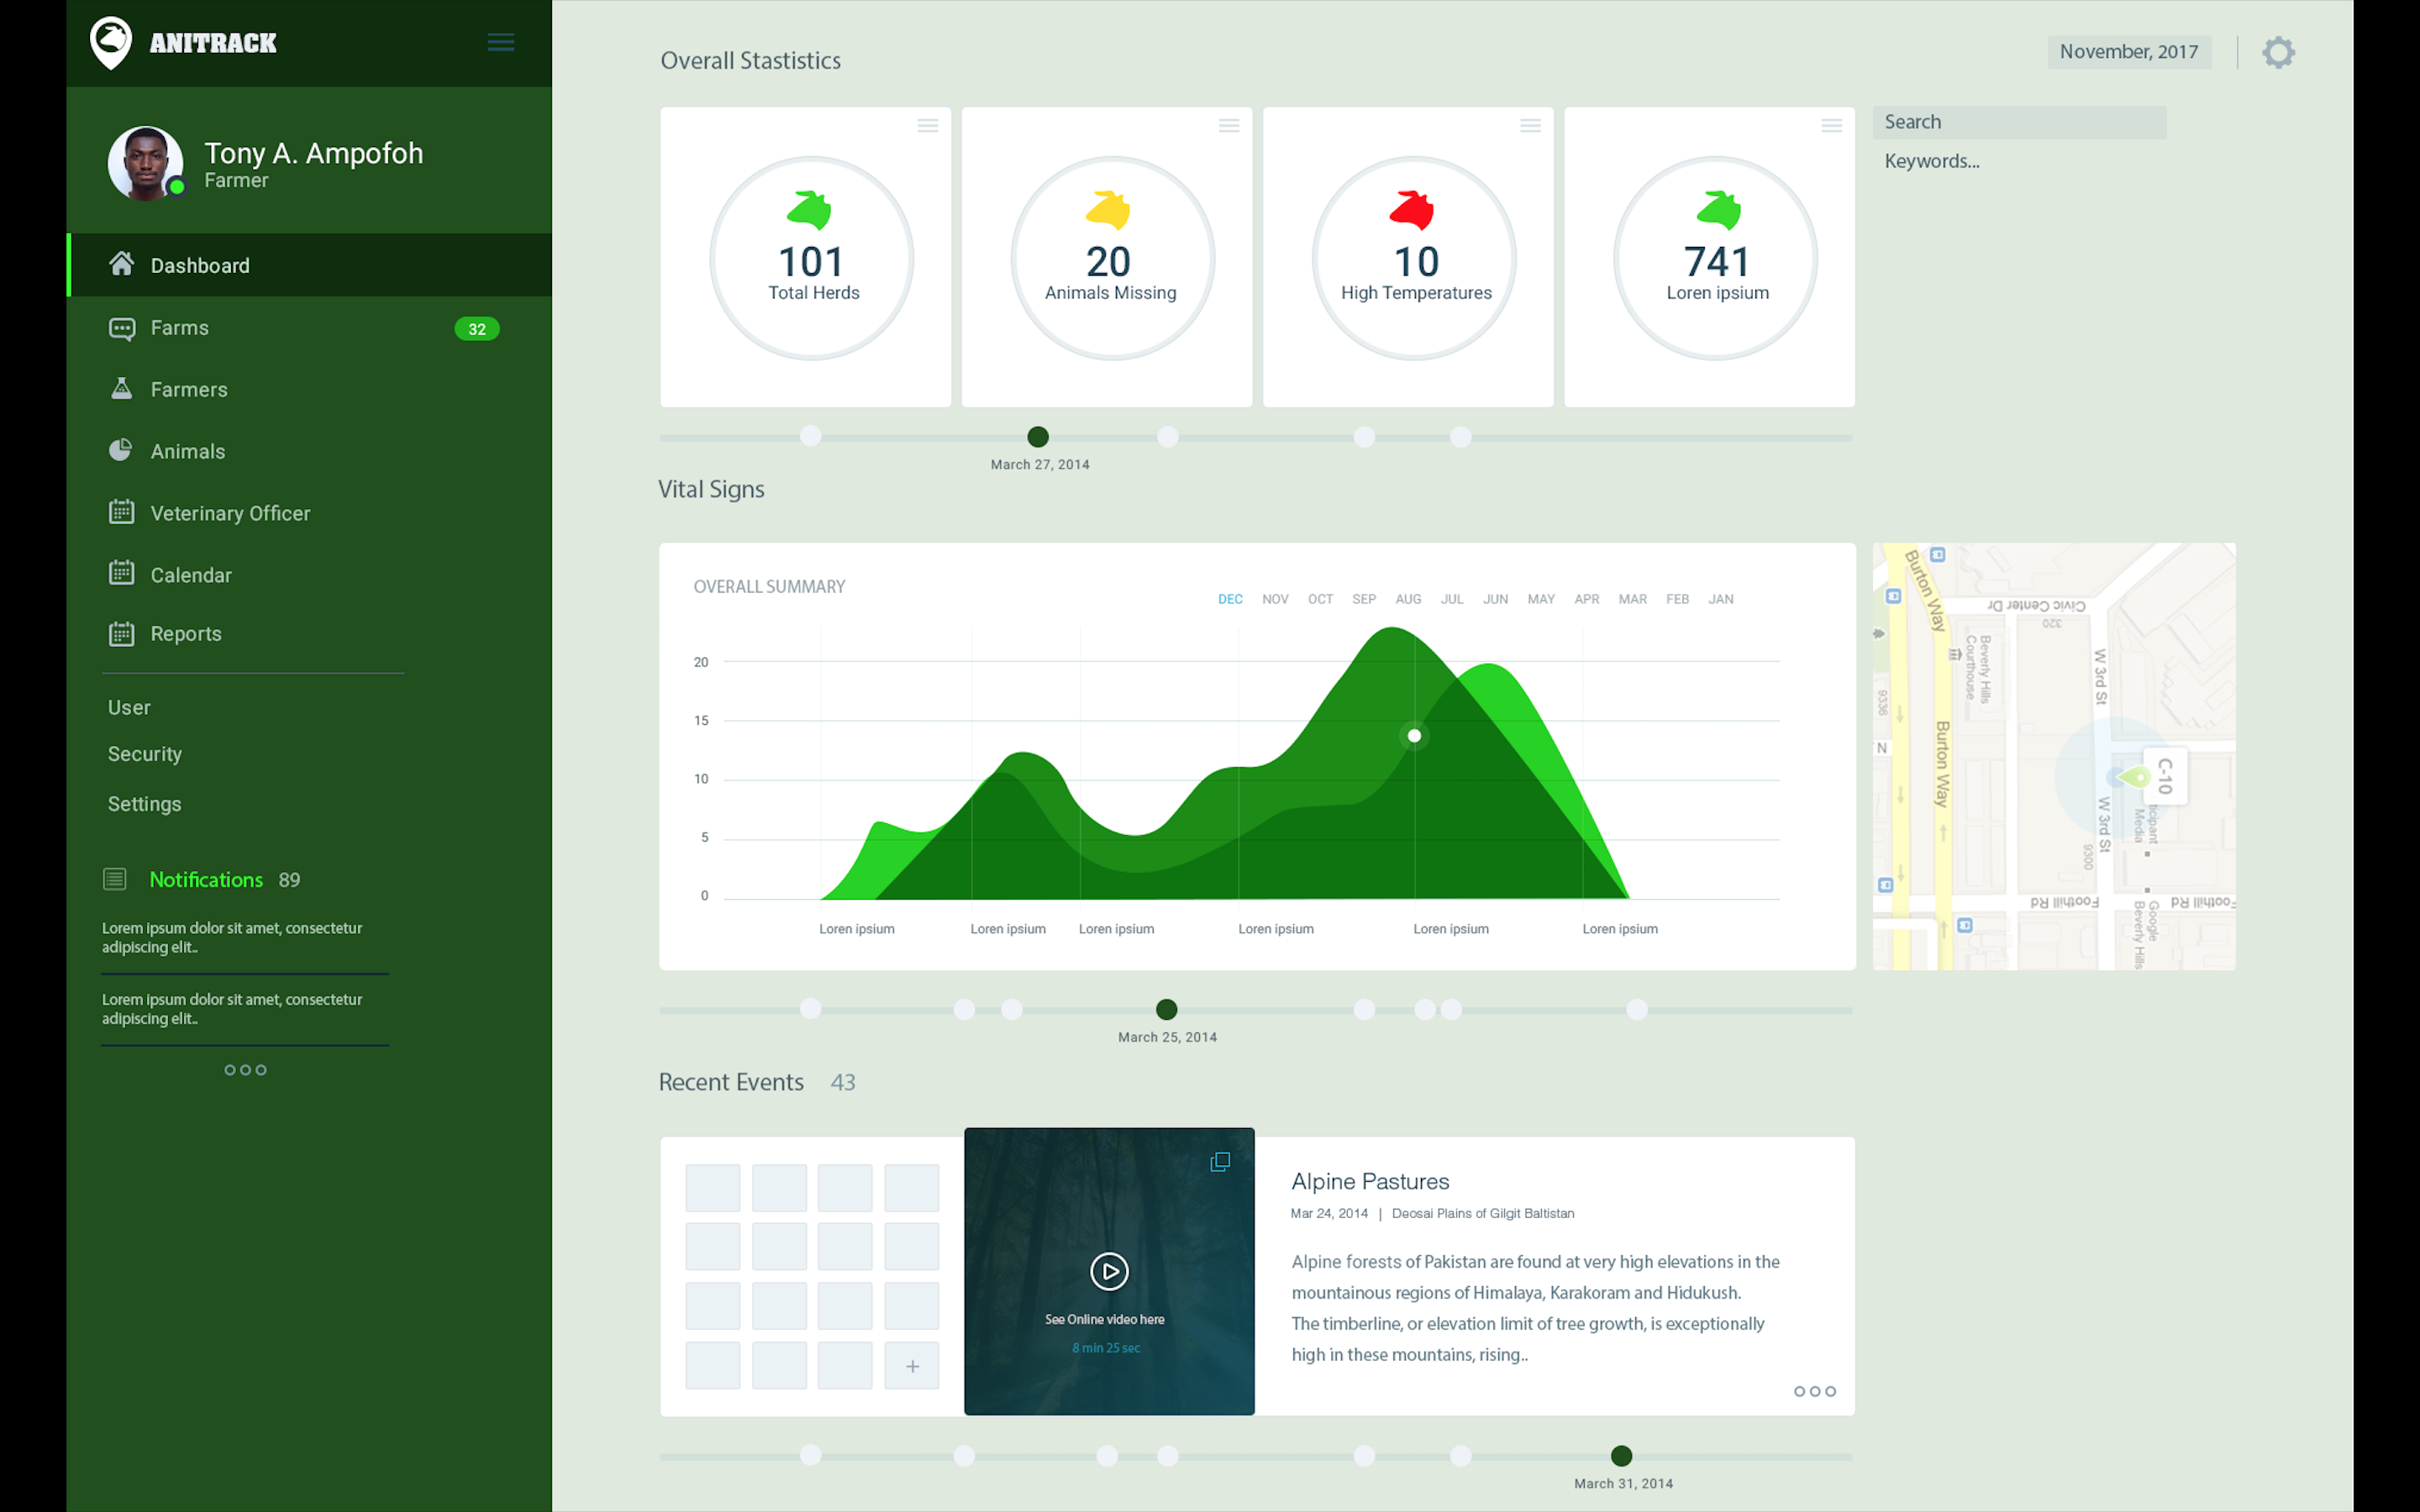Viewport: 2420px width, 1512px height.
Task: Open the 741 Loren ipsum card menu
Action: (1832, 126)
